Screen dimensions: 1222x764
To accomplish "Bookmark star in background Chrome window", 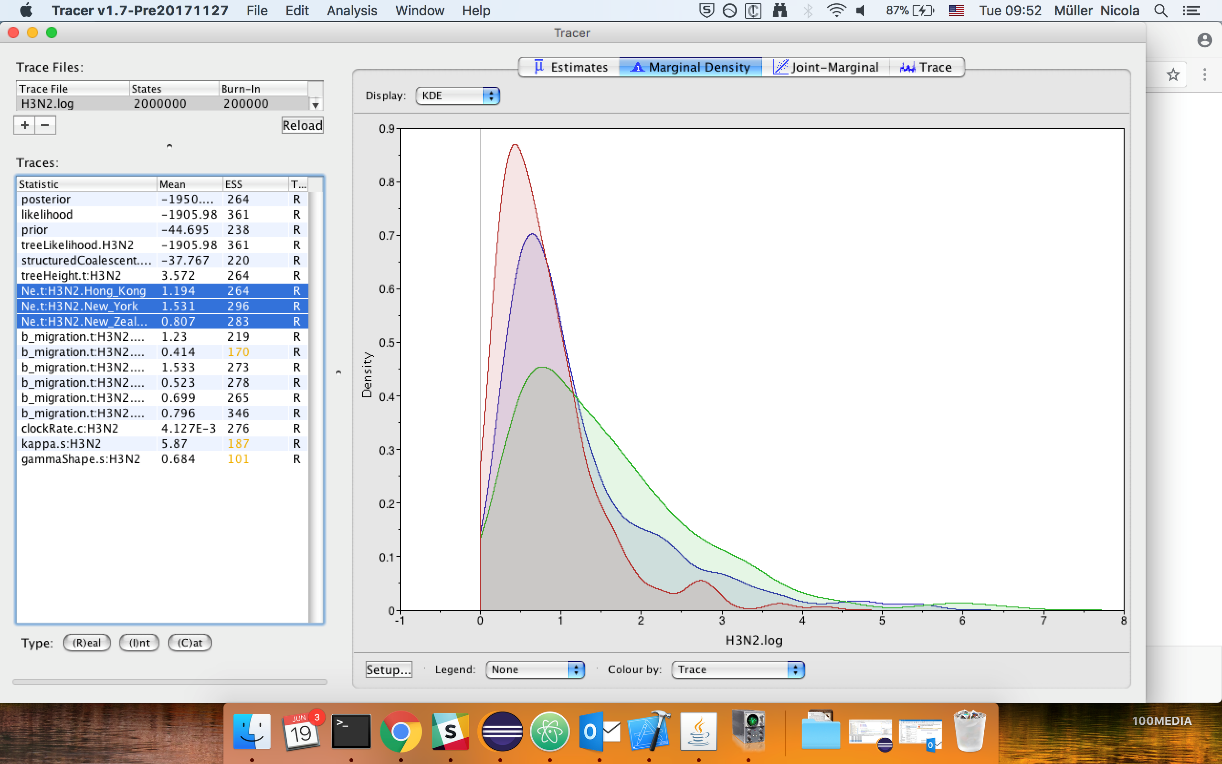I will click(x=1173, y=75).
